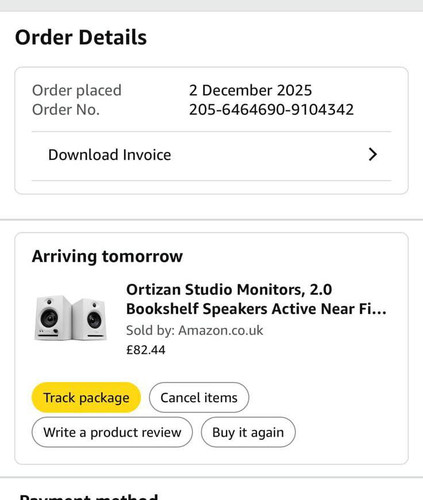This screenshot has height=500, width=423.
Task: Open the Ortizan Studio Monitors title line
Action: pos(229,289)
